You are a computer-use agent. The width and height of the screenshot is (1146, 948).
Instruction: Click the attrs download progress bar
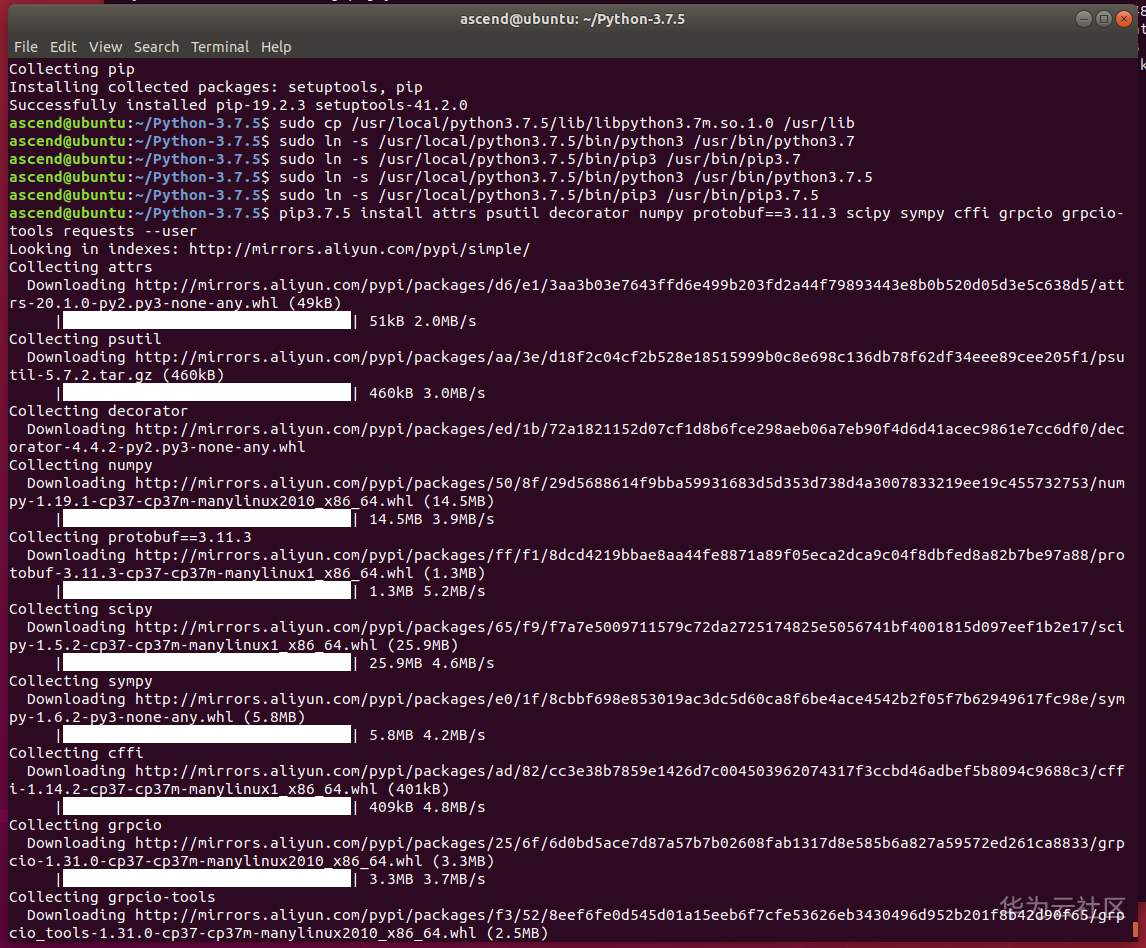tap(207, 320)
